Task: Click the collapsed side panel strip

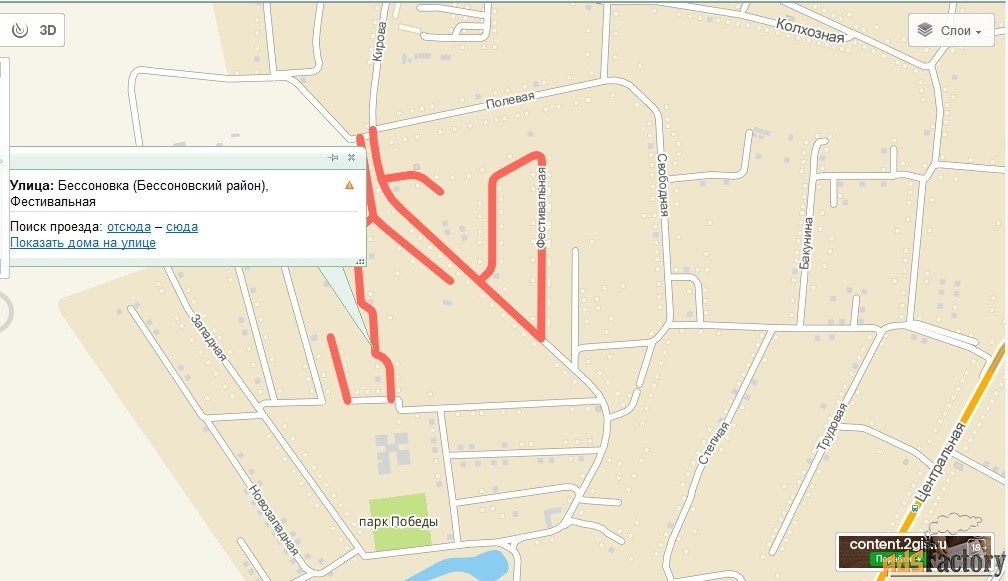Action: click(4, 167)
